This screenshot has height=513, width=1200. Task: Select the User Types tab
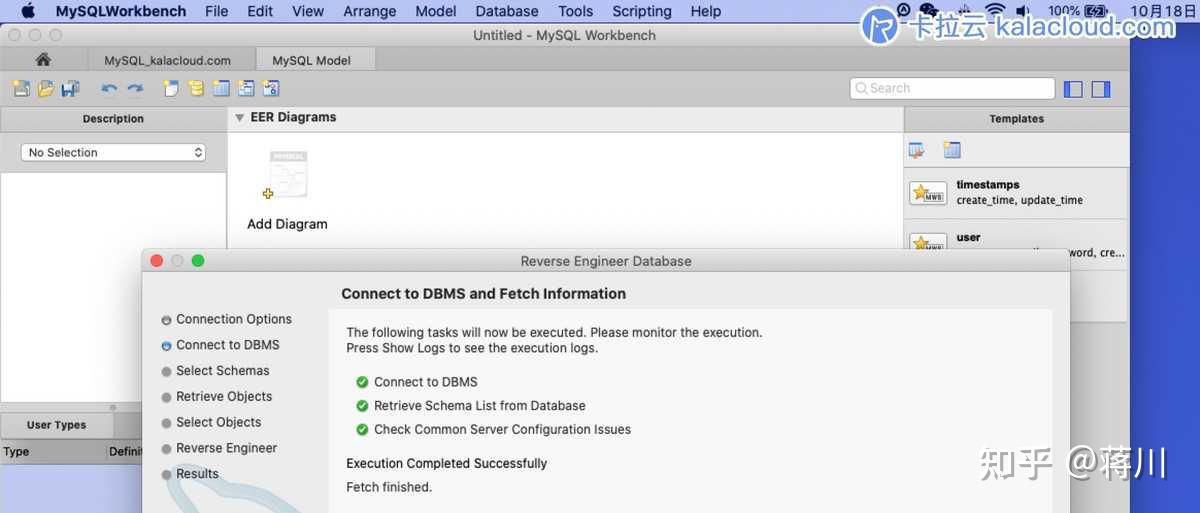pos(56,425)
